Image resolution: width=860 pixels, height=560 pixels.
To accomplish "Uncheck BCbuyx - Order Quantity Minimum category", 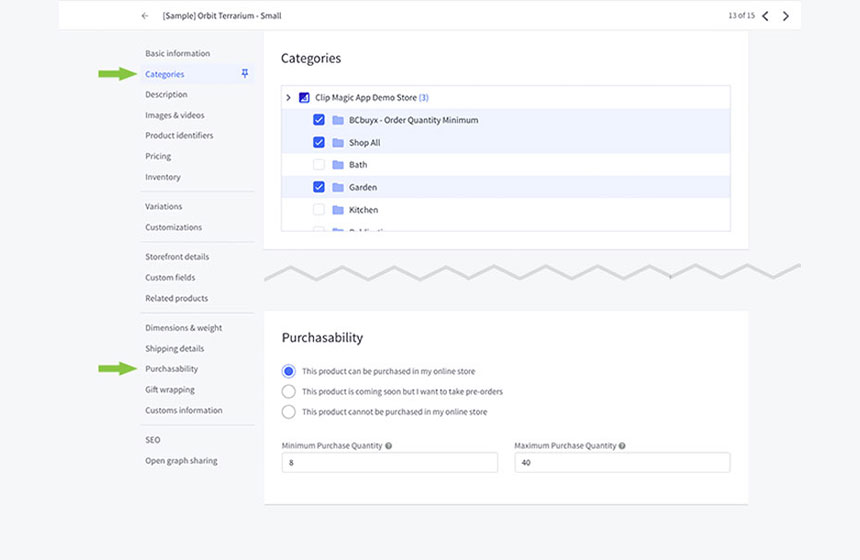I will coord(319,120).
